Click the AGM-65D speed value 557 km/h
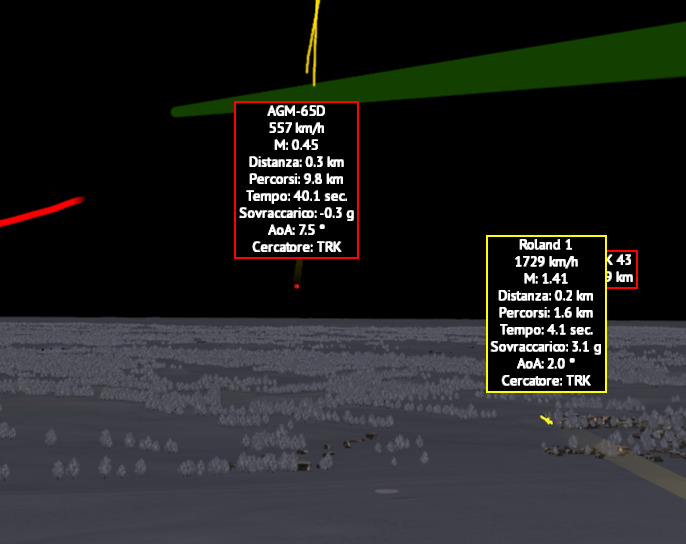 [296, 128]
